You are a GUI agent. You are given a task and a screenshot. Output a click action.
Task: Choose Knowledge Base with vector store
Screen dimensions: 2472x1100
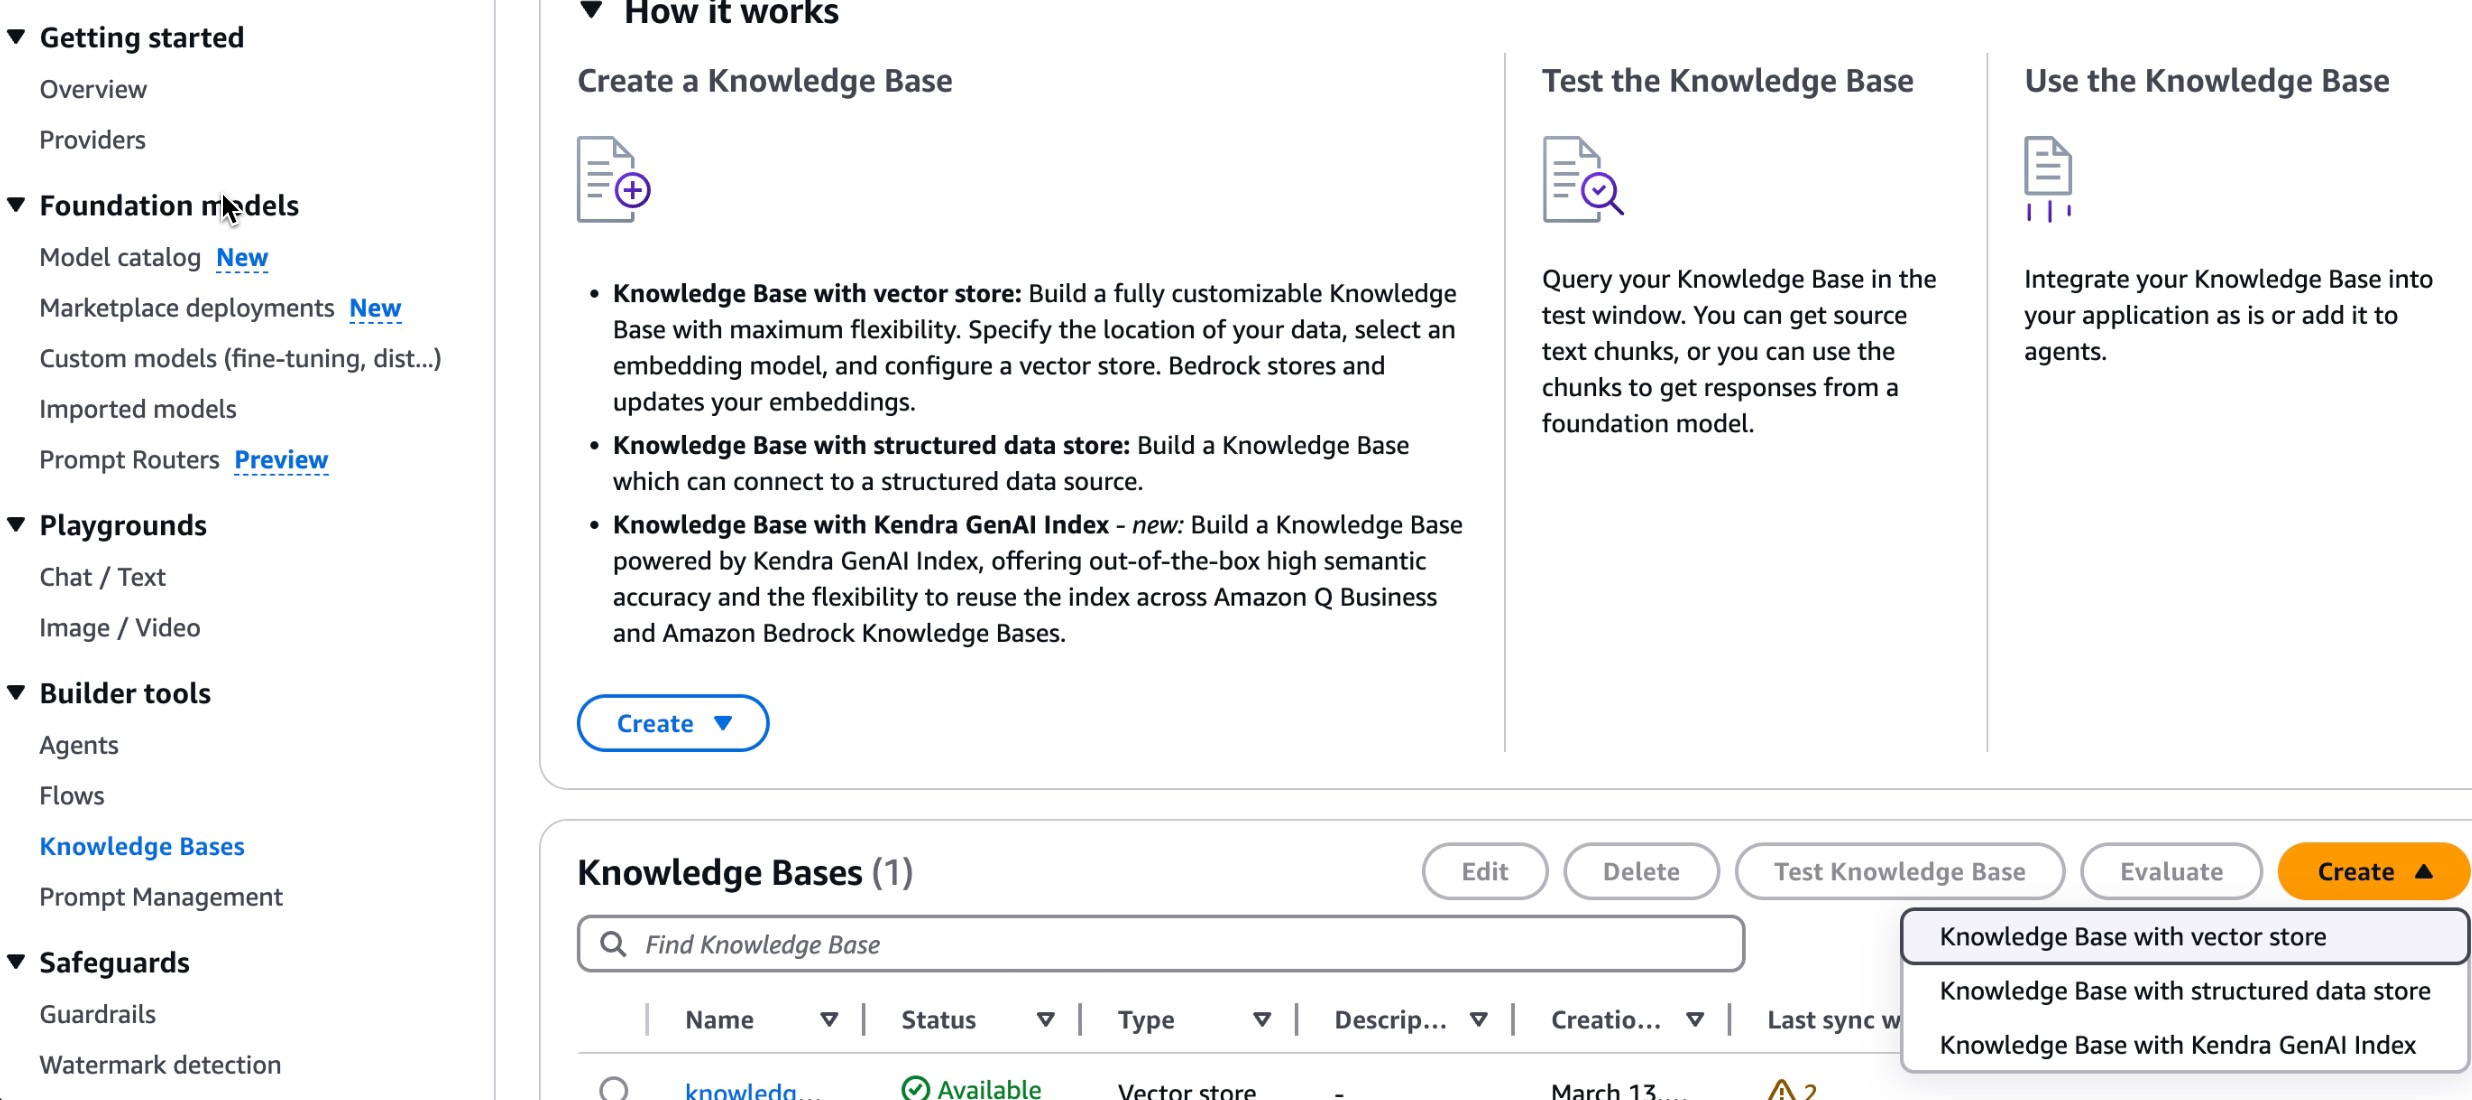tap(2132, 937)
